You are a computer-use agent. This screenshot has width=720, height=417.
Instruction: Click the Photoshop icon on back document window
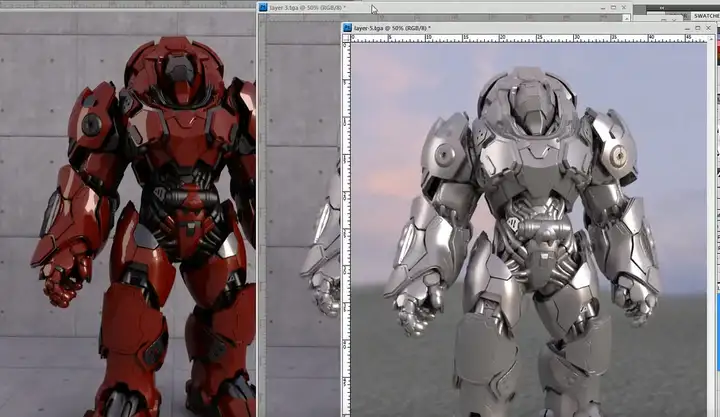coord(263,7)
